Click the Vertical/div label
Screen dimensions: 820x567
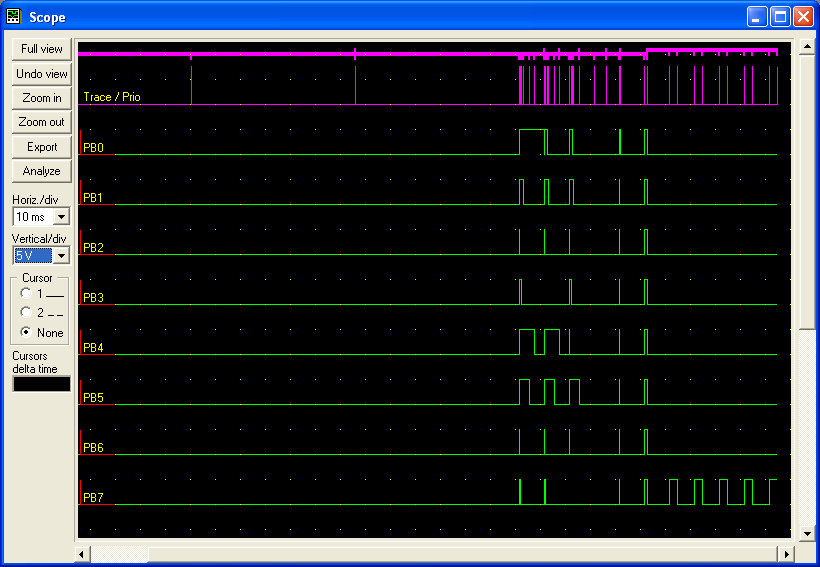pos(39,239)
